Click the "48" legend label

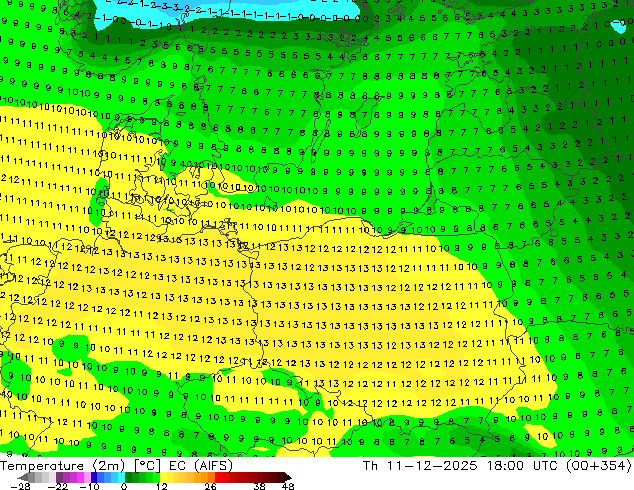[x=288, y=486]
